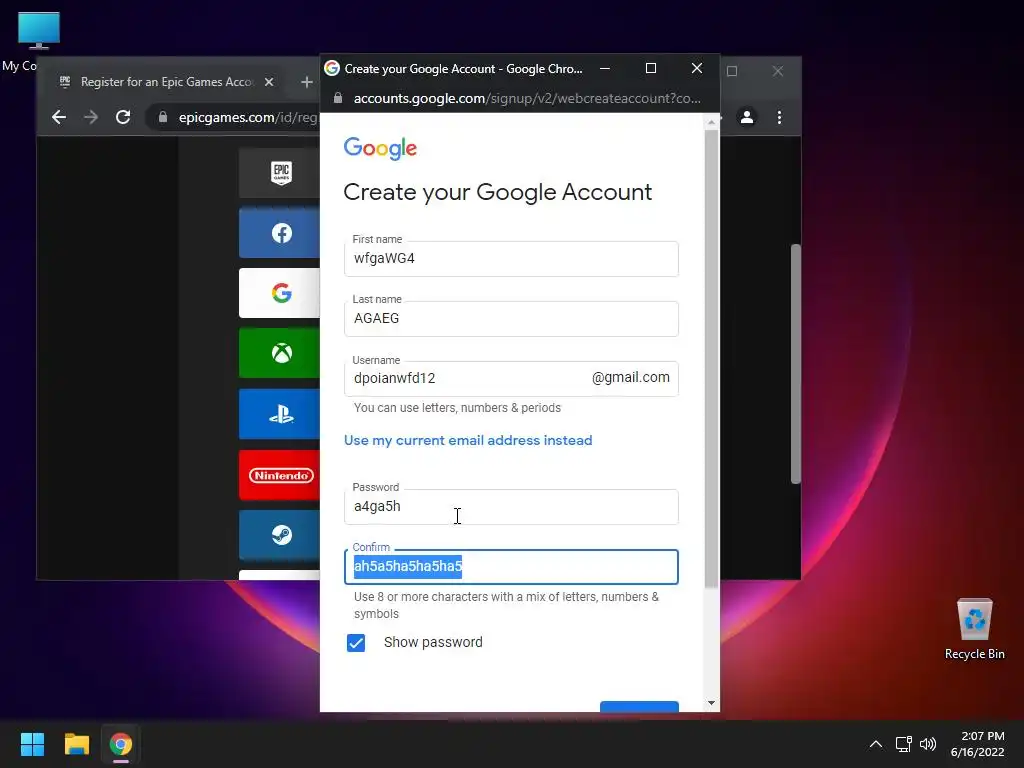
Task: Click the epicgames.com address bar
Action: pos(248,117)
